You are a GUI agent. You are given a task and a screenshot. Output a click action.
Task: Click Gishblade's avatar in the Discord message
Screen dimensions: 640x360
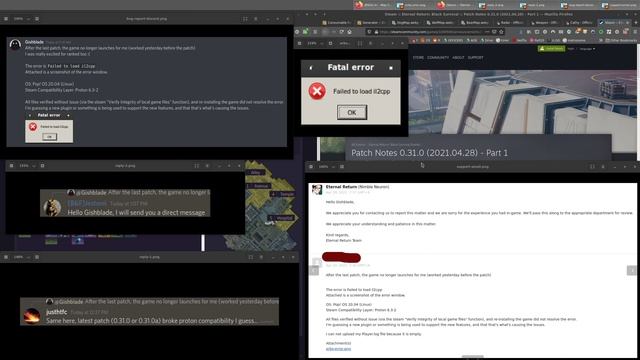tap(15, 44)
